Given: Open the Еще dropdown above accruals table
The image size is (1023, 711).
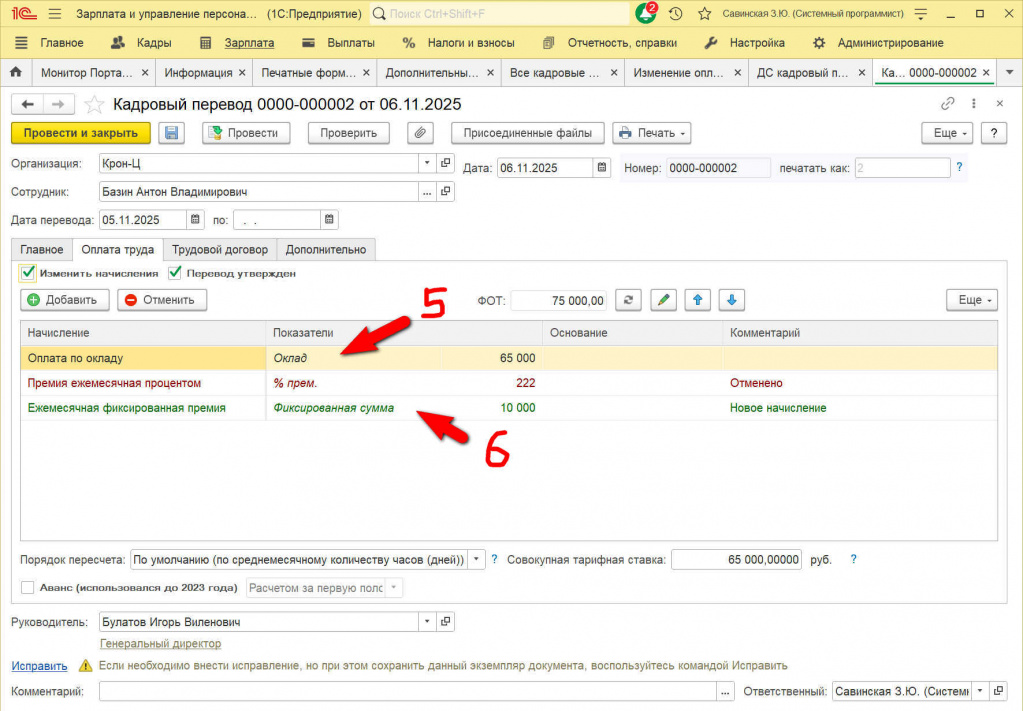Looking at the screenshot, I should click(972, 300).
